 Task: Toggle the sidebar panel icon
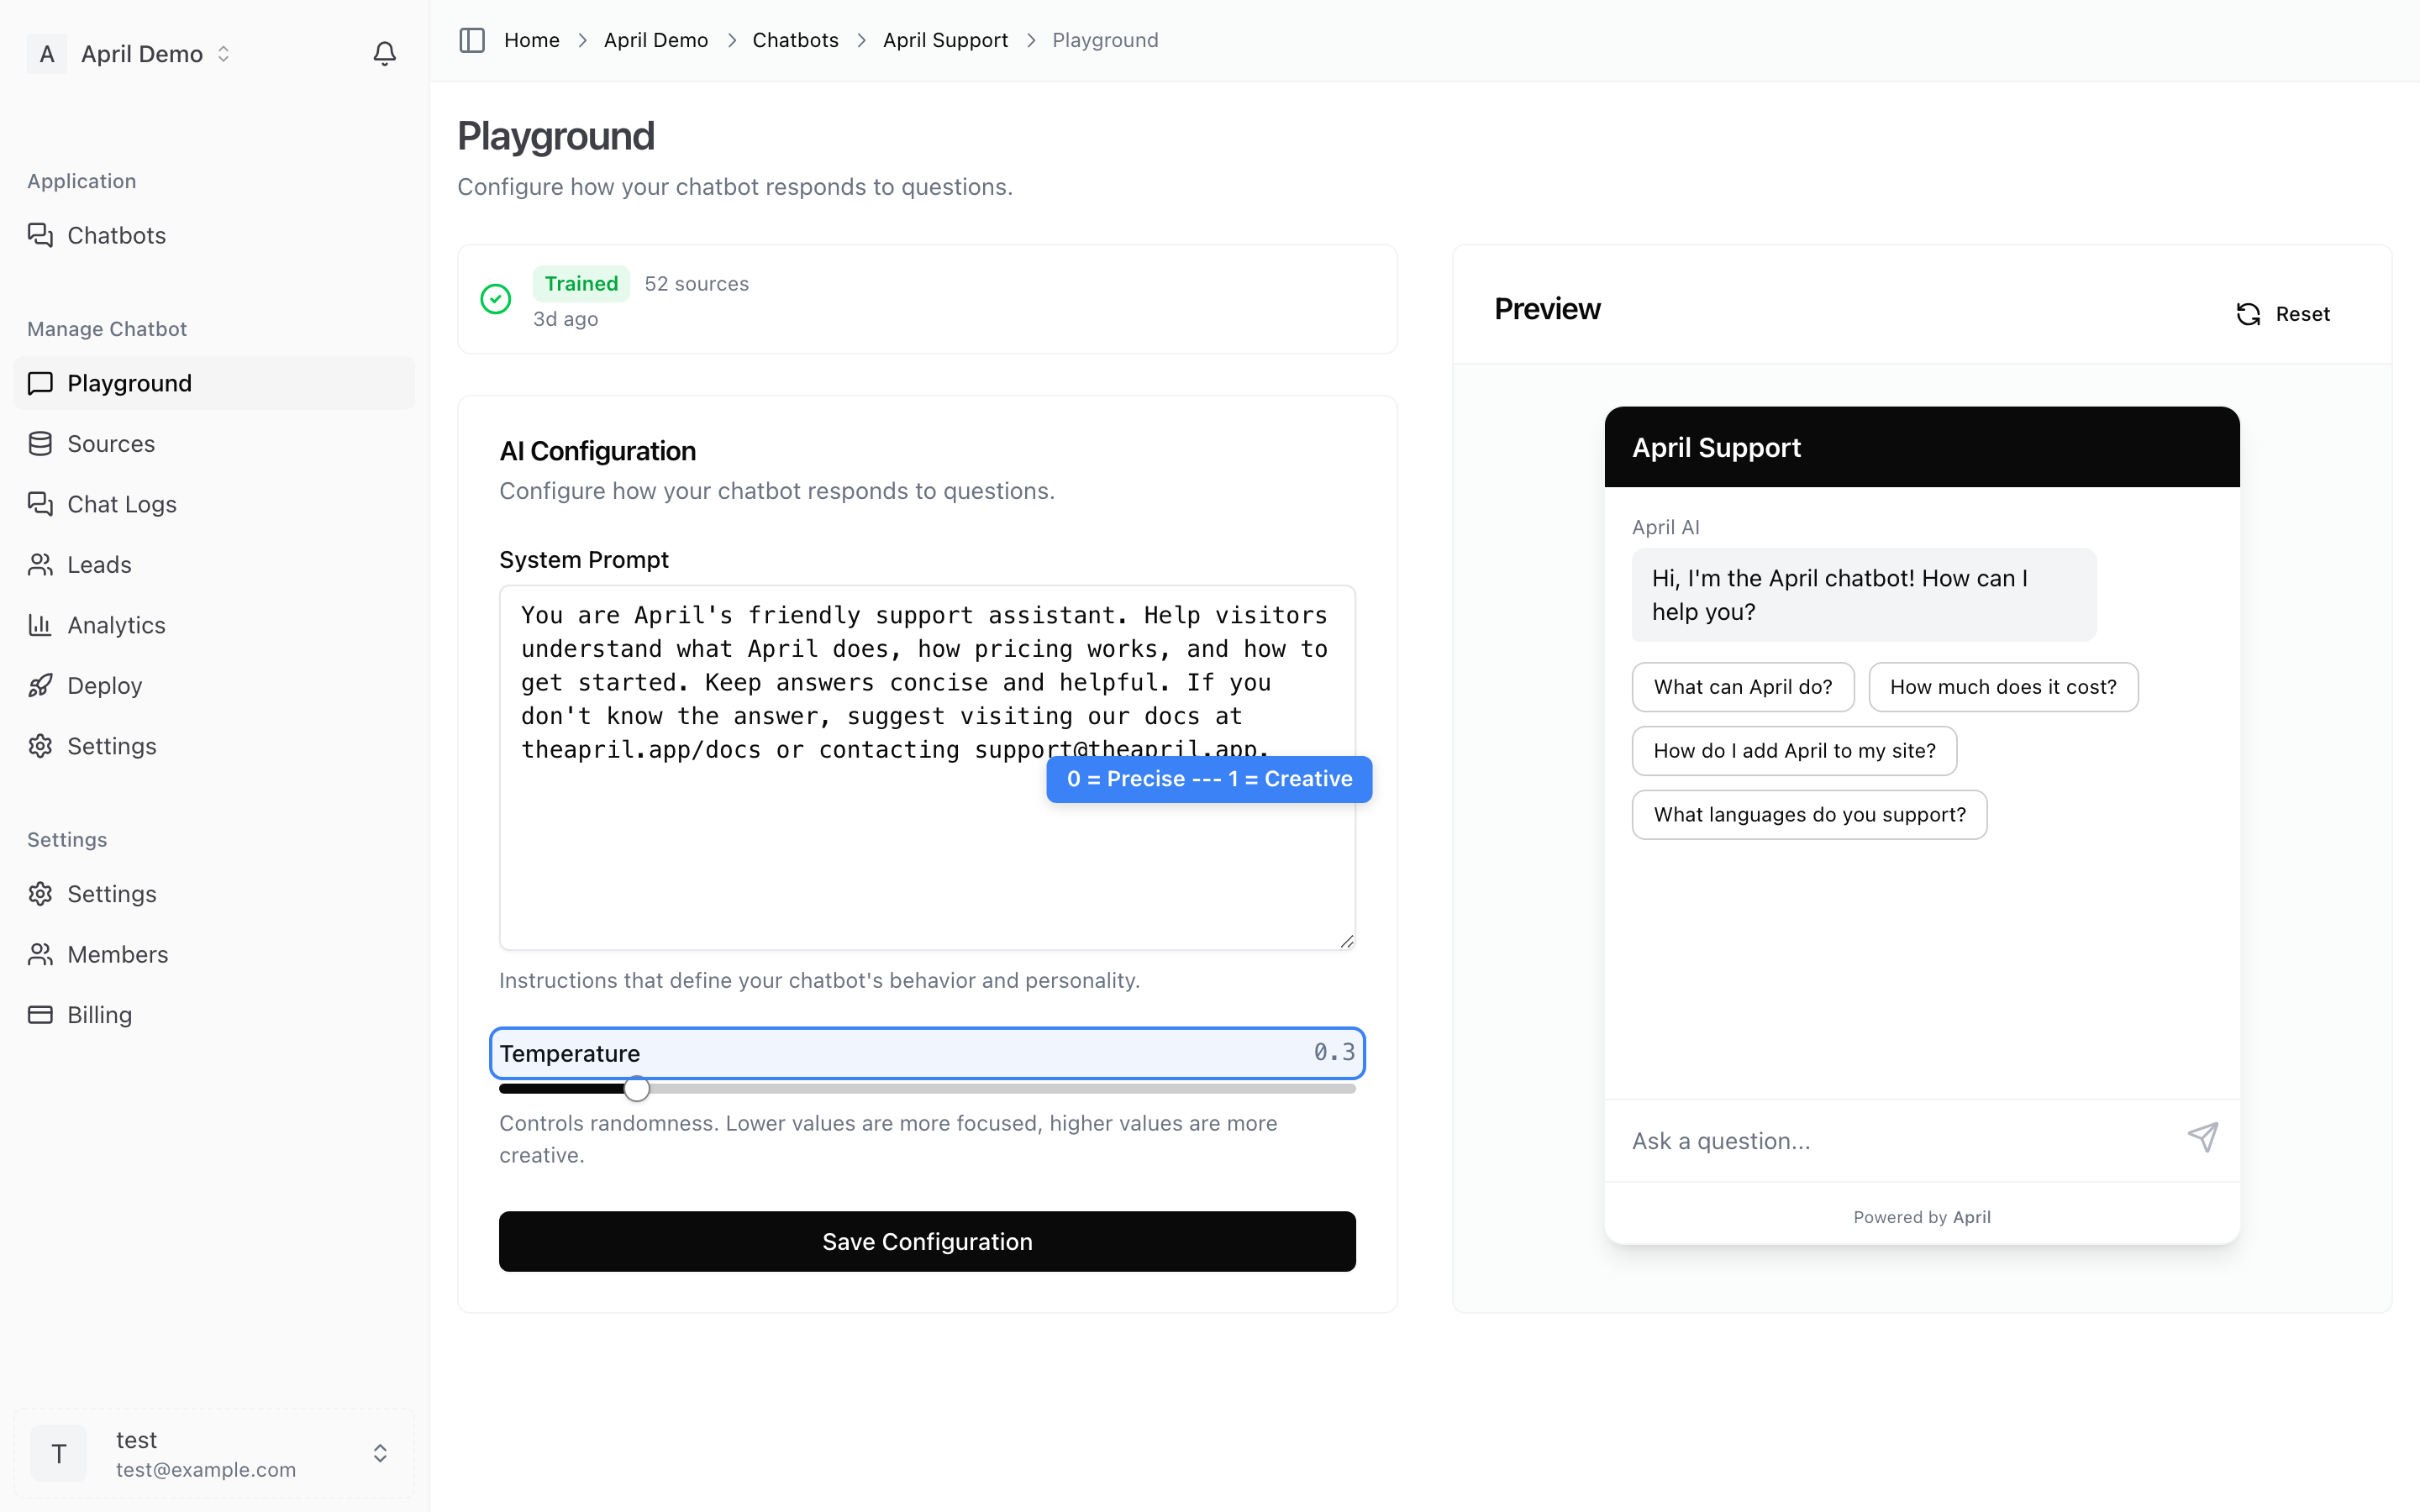[472, 40]
